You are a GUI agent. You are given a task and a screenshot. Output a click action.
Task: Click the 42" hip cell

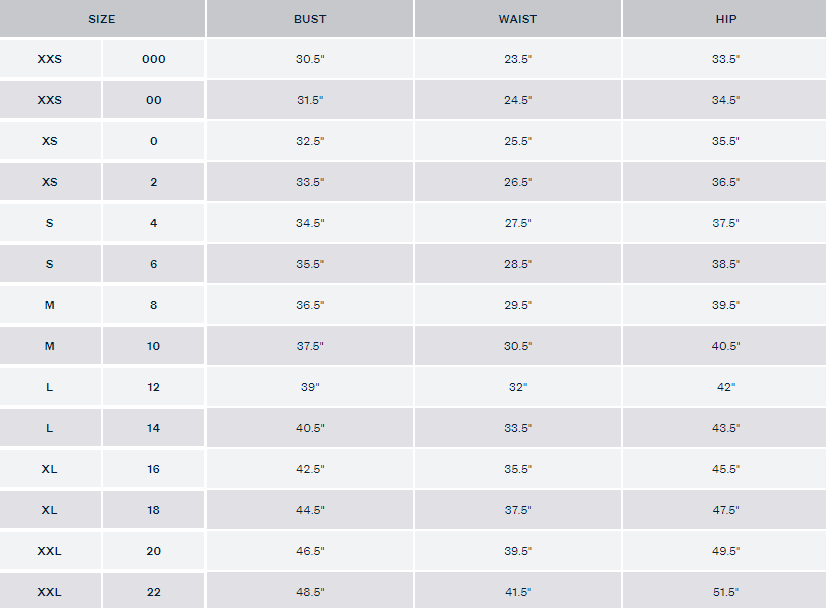725,387
